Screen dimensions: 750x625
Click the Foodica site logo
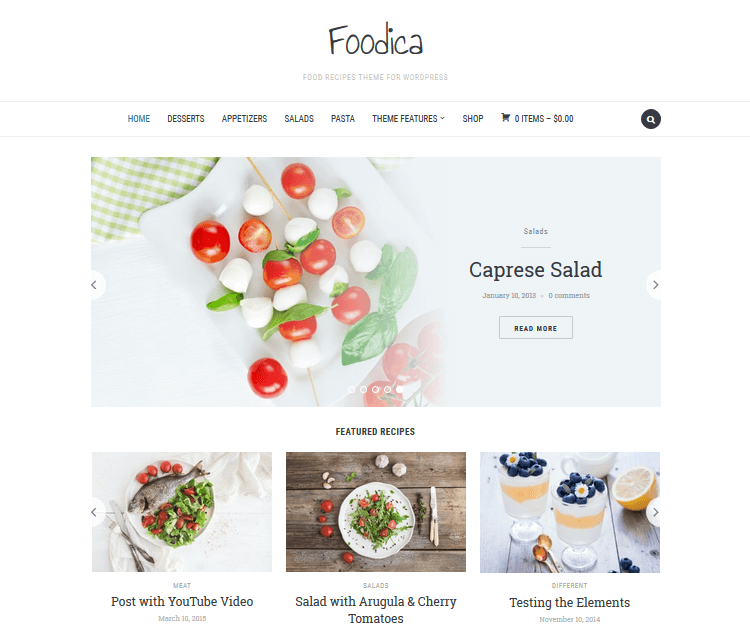(x=375, y=40)
